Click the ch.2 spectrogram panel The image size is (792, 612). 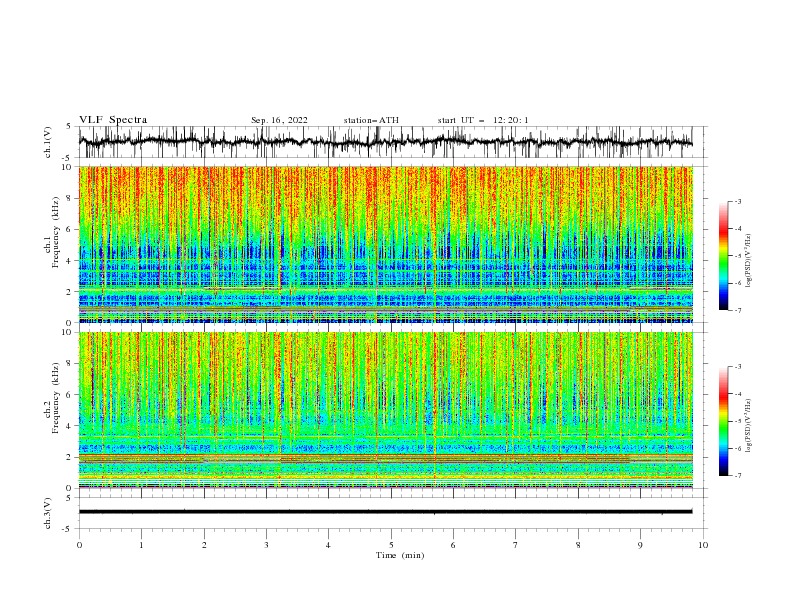click(x=386, y=410)
